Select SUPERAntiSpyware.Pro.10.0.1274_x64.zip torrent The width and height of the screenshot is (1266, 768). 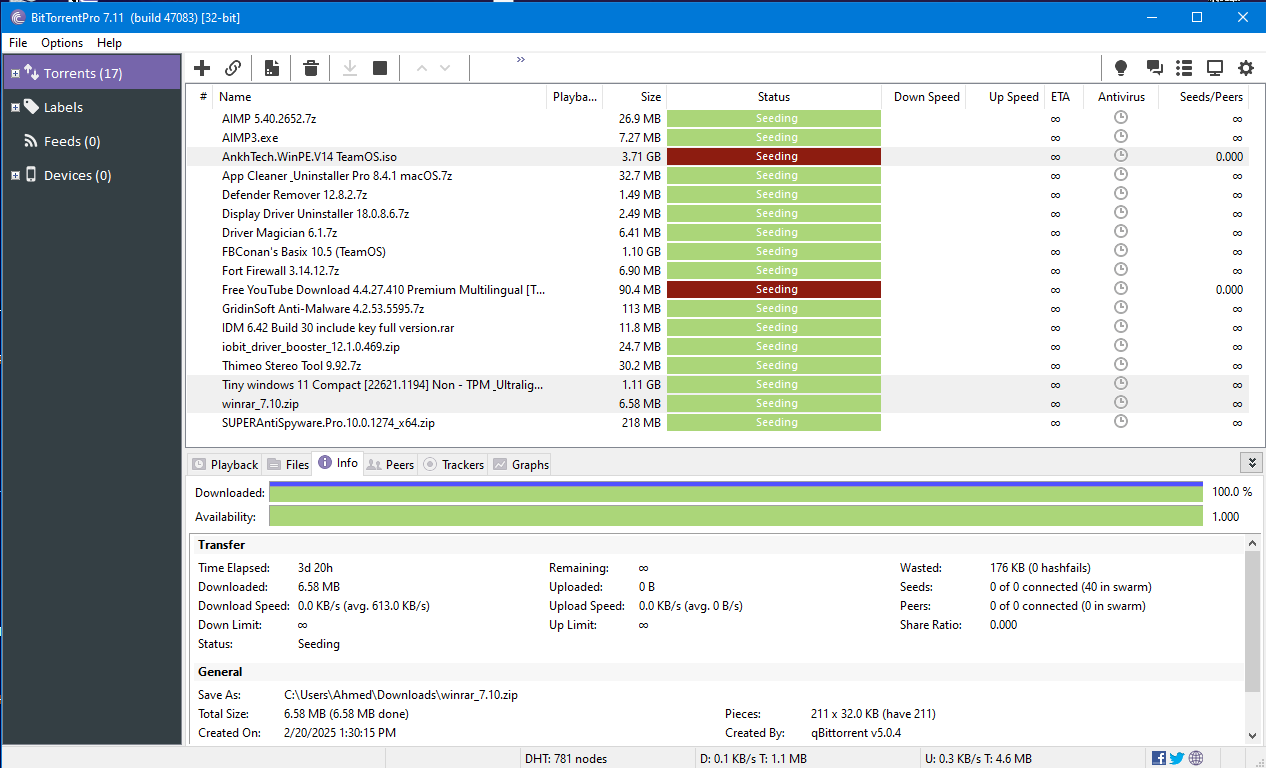coord(717,422)
